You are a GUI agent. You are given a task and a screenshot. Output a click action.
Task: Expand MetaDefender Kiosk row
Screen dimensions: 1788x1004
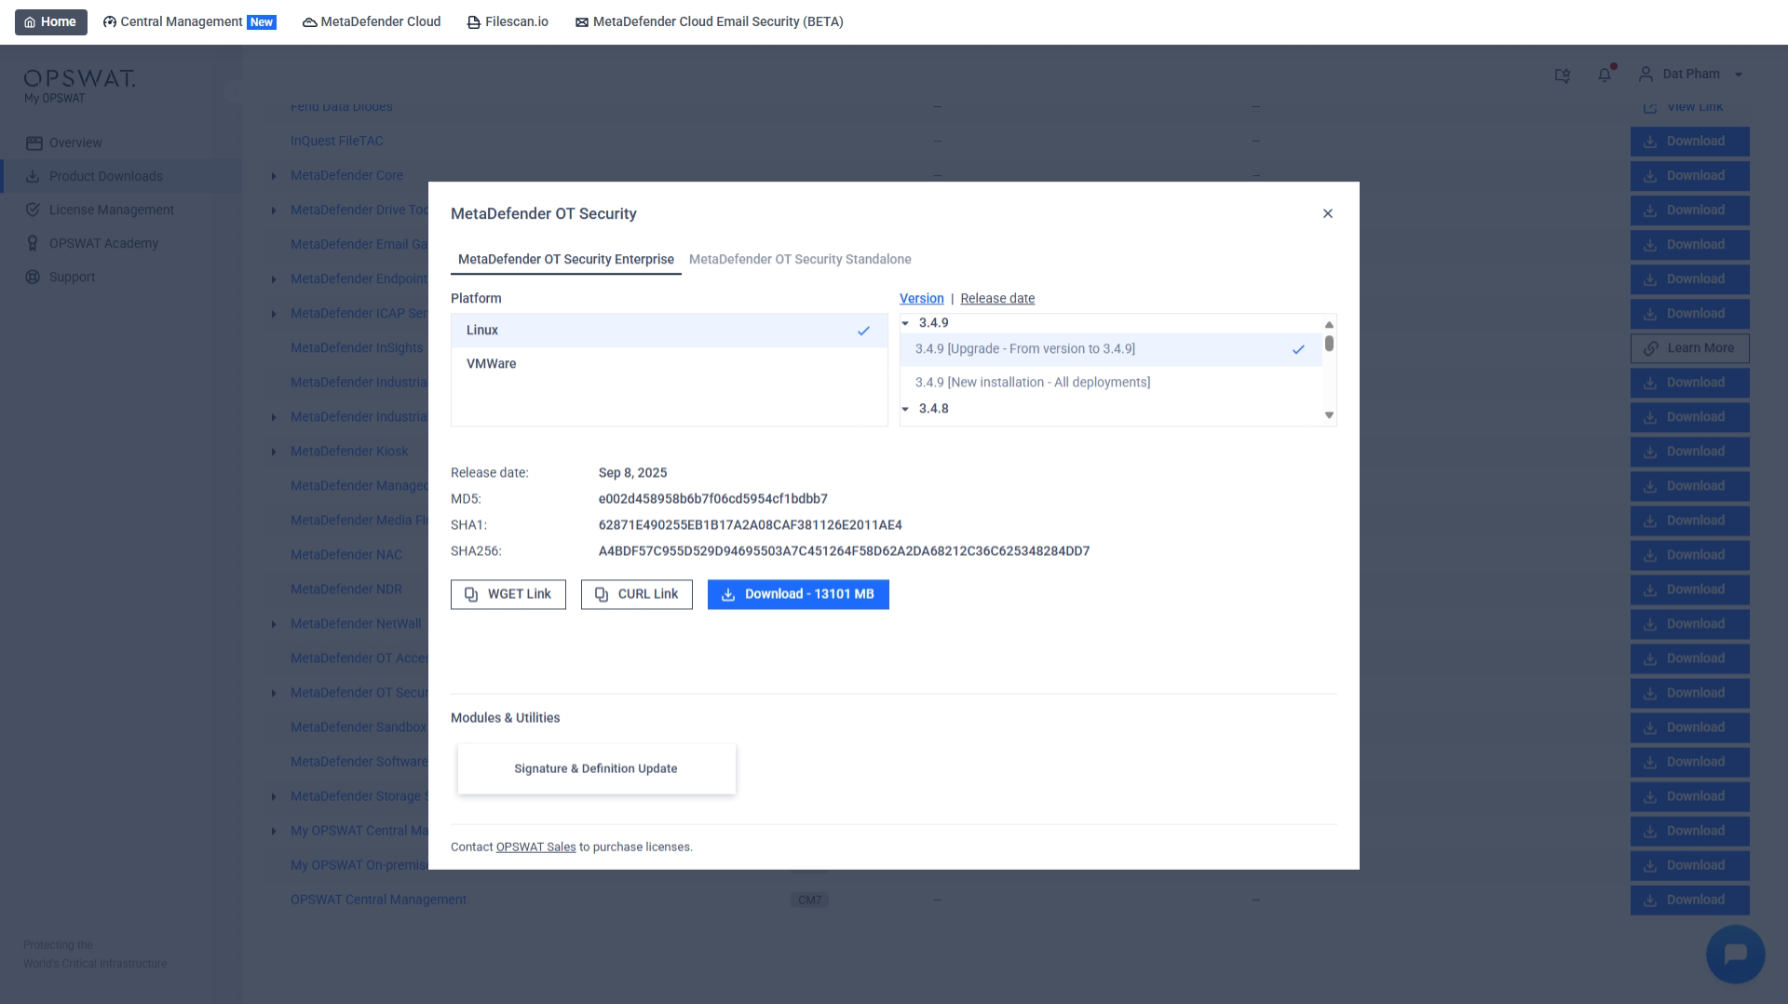pyautogui.click(x=274, y=452)
